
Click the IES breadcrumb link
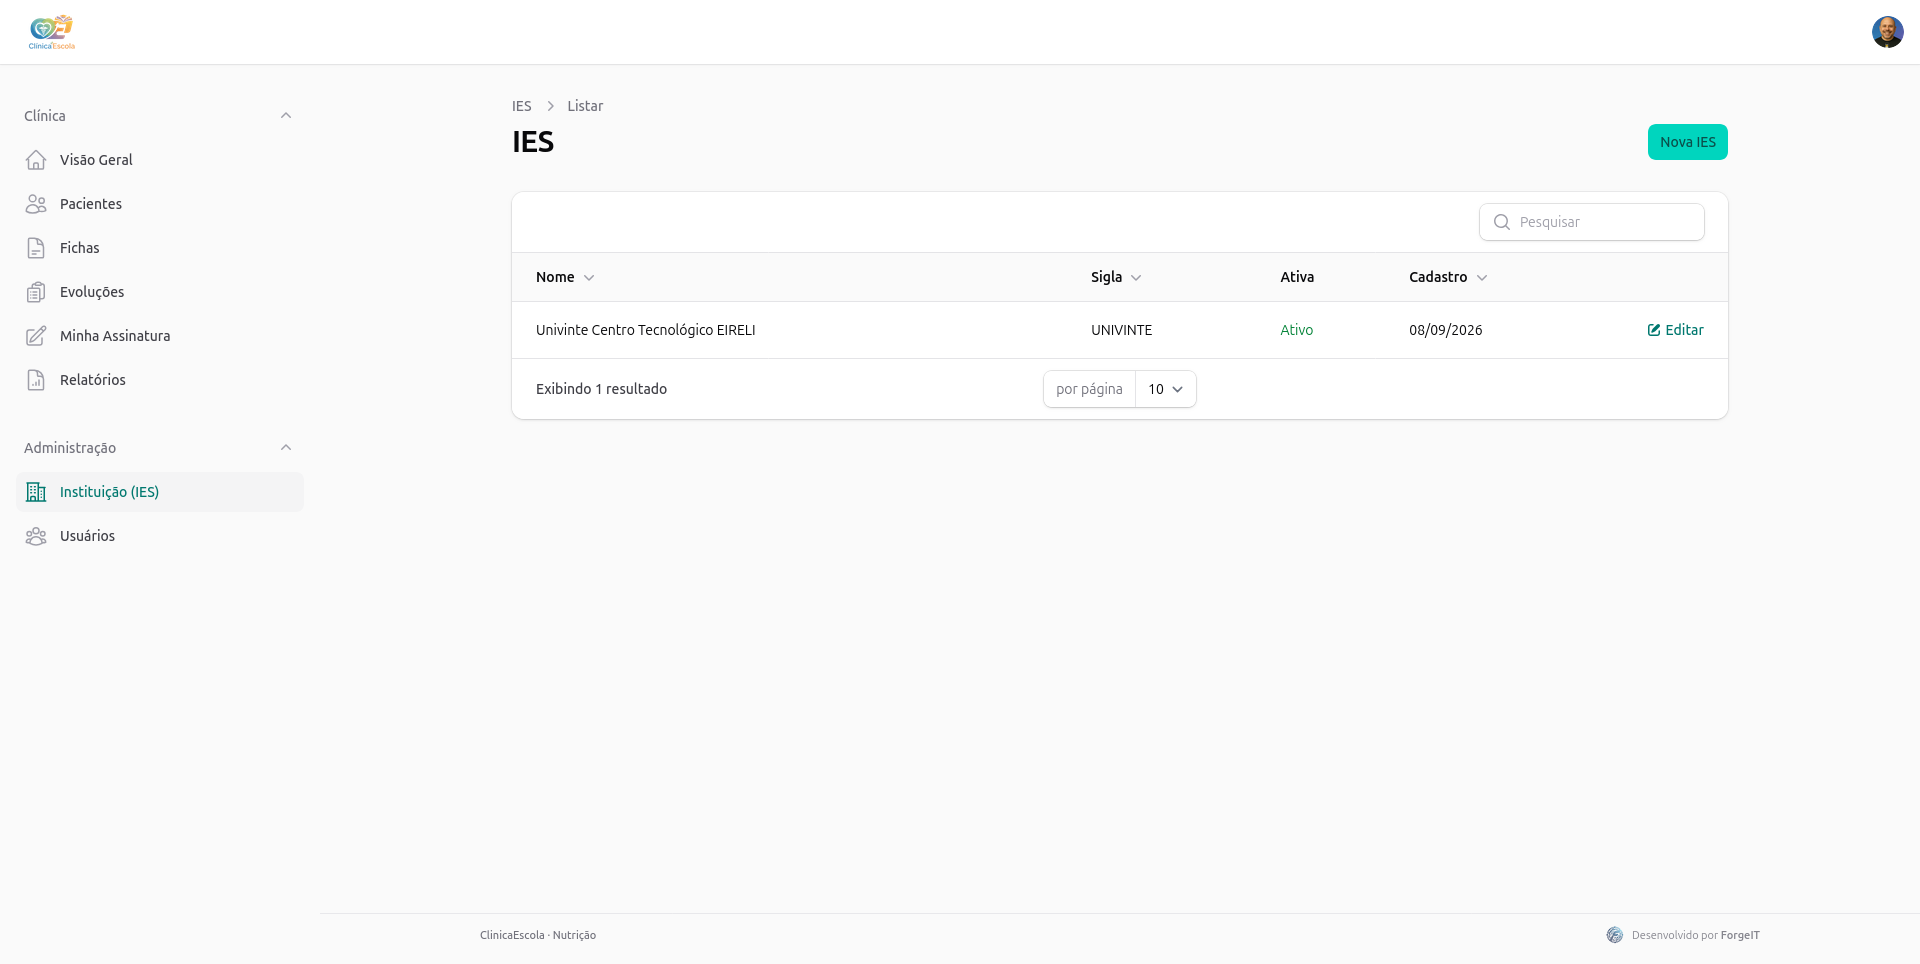522,106
